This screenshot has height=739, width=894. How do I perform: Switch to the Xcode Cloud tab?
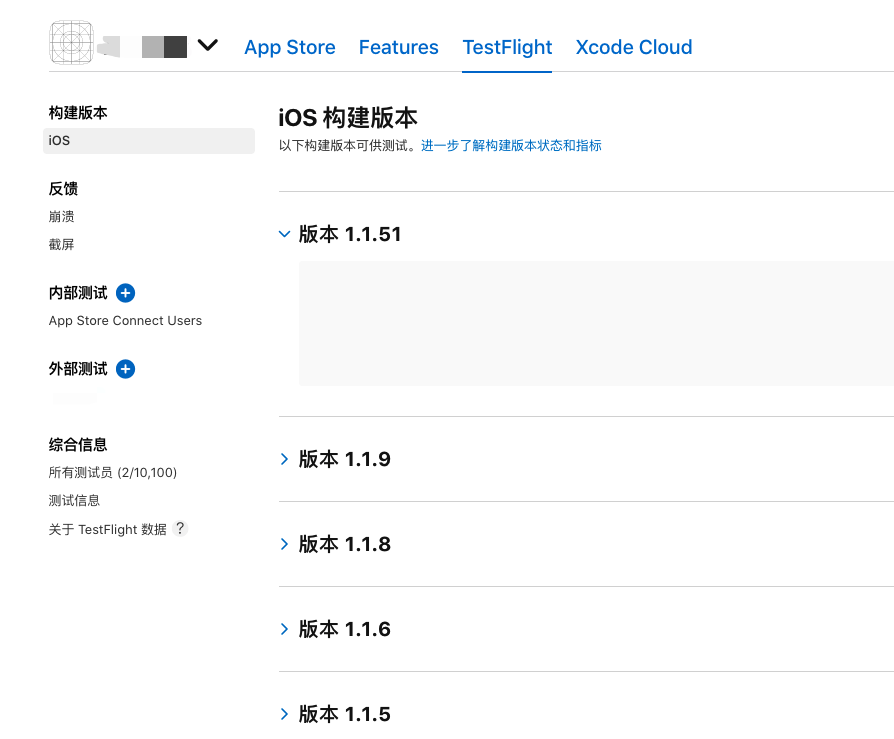633,47
